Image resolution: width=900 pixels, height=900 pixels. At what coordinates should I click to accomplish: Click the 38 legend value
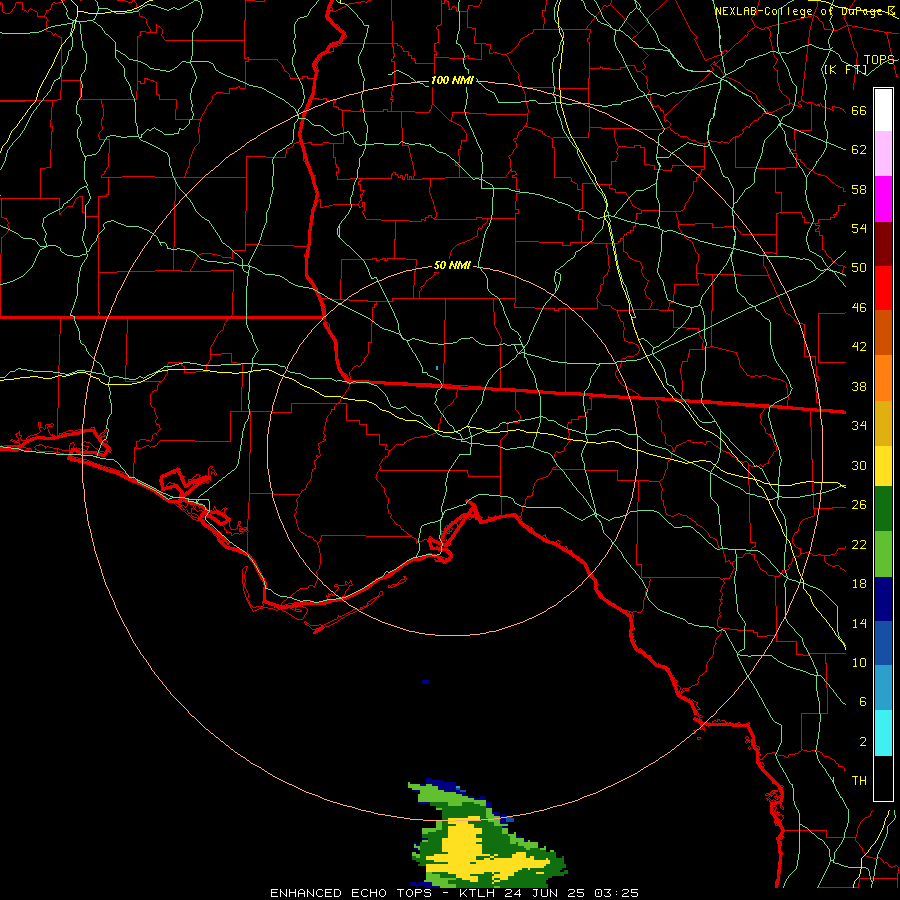[859, 387]
